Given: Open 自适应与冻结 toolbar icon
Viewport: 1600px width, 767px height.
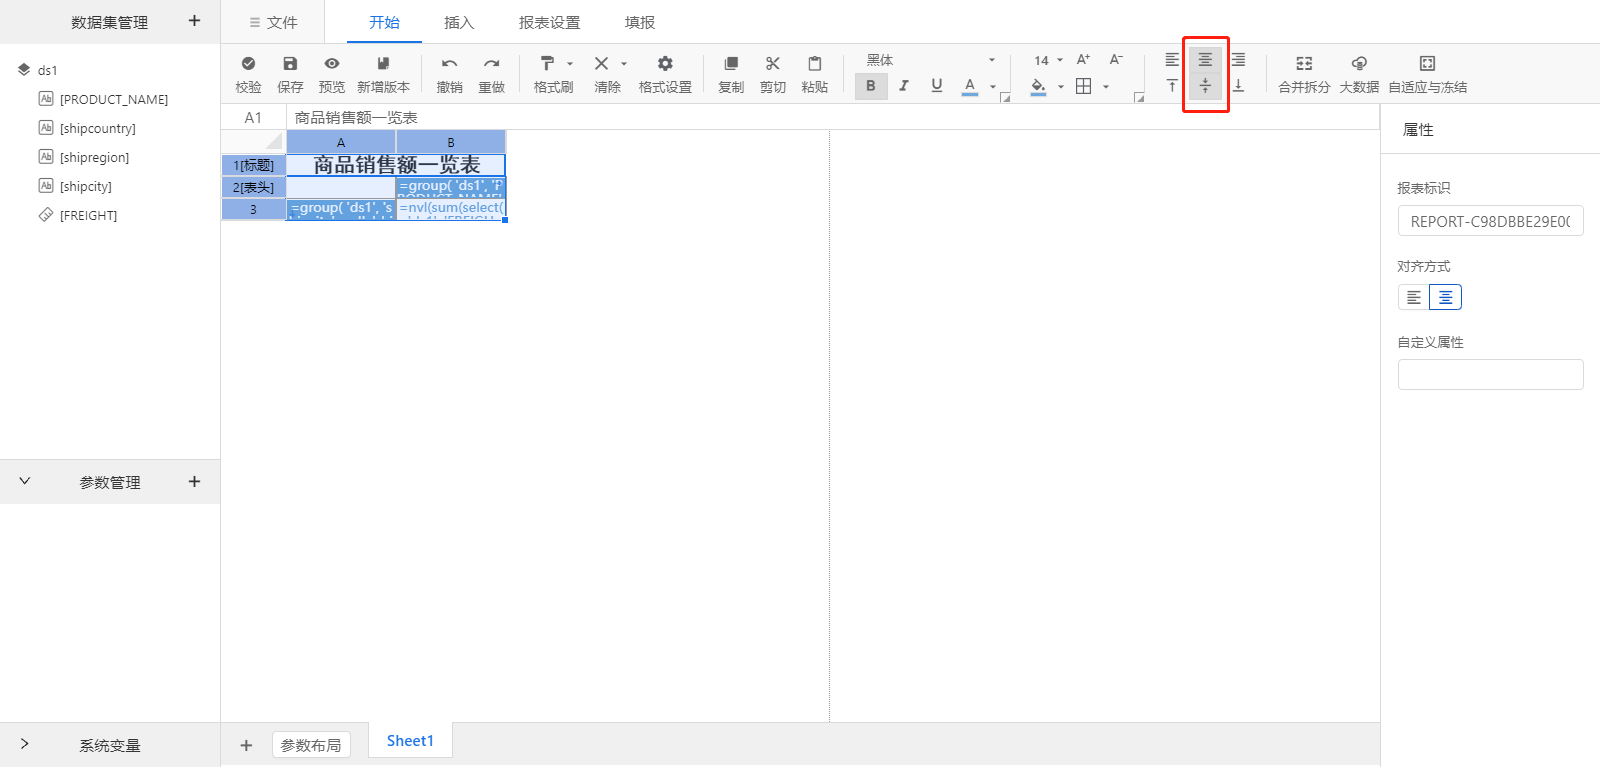Looking at the screenshot, I should [1427, 64].
